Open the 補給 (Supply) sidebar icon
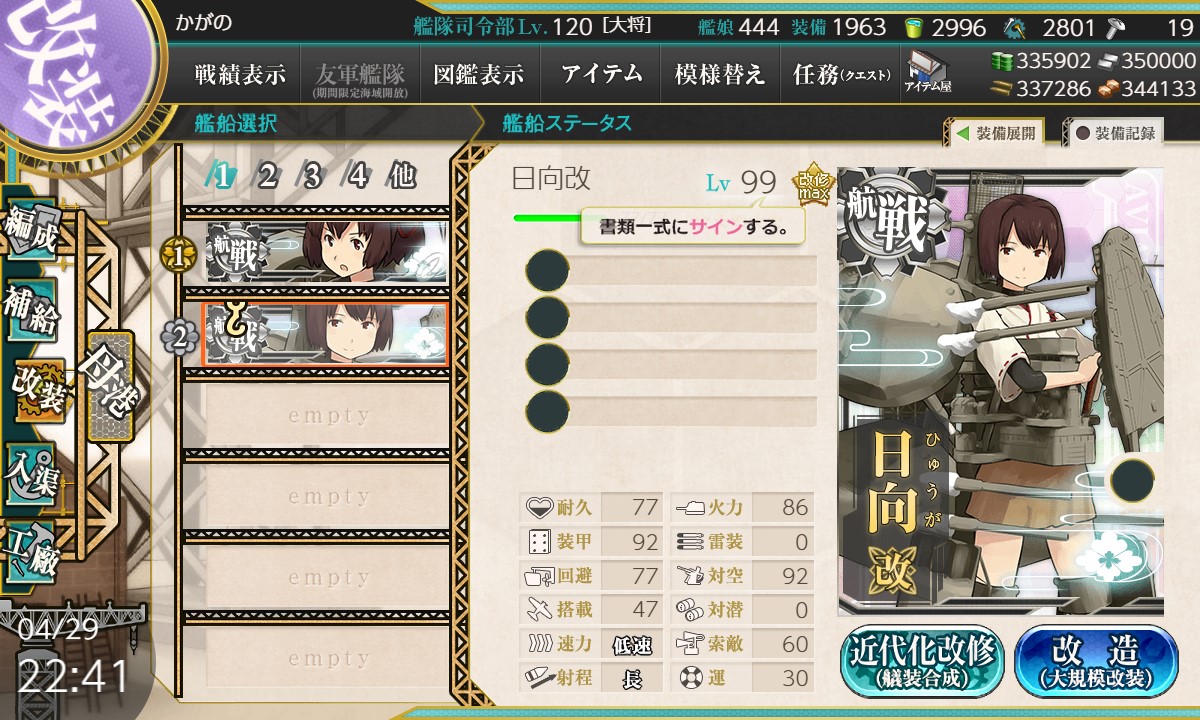This screenshot has width=1200, height=720. 31,312
